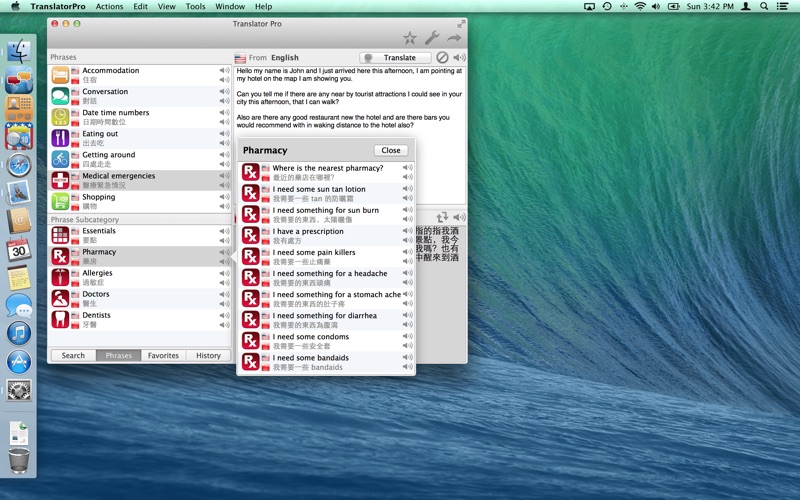Choose the Doctors subcategory
This screenshot has width=800, height=500.
click(96, 294)
